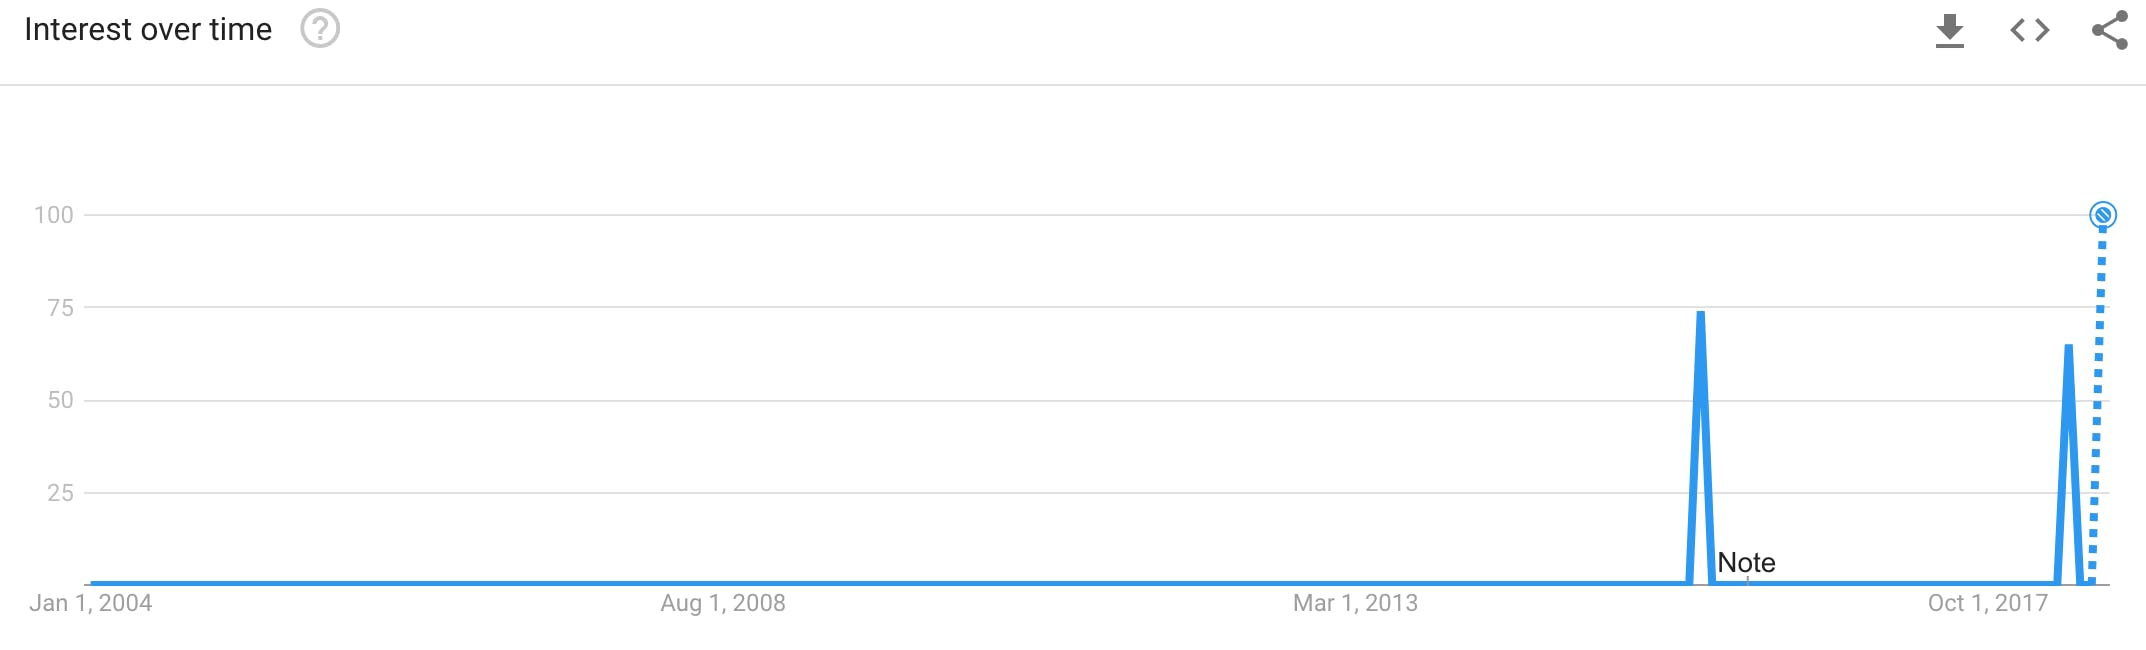Screen dimensions: 2146x650
Task: Open the embed code icon
Action: 2029,30
